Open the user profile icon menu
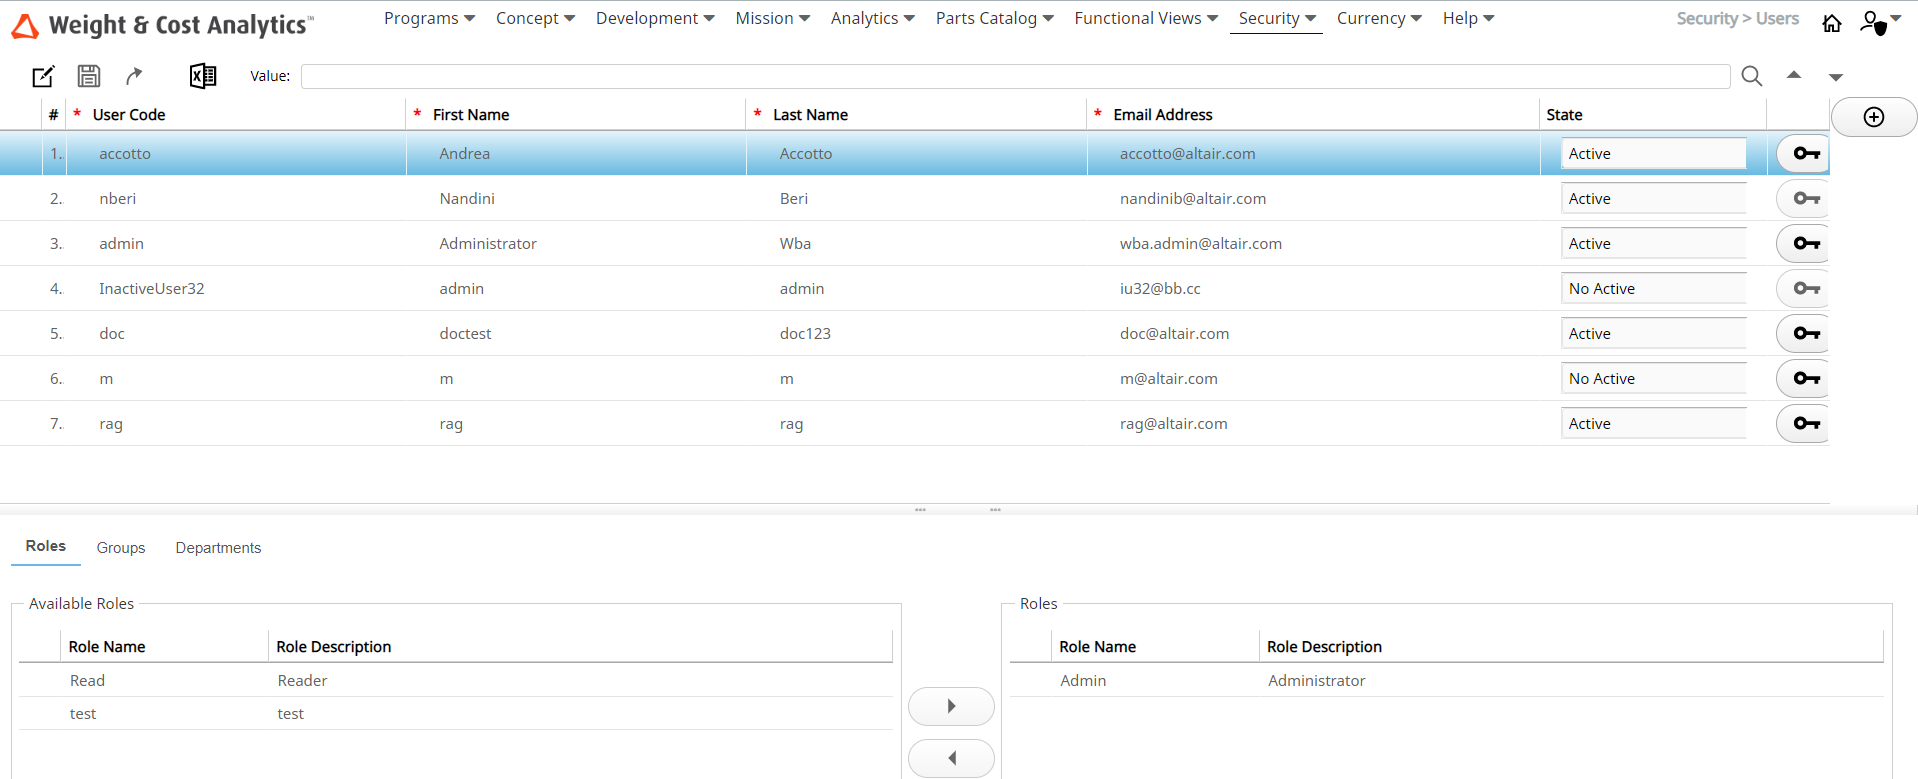Image resolution: width=1918 pixels, height=779 pixels. [1877, 22]
